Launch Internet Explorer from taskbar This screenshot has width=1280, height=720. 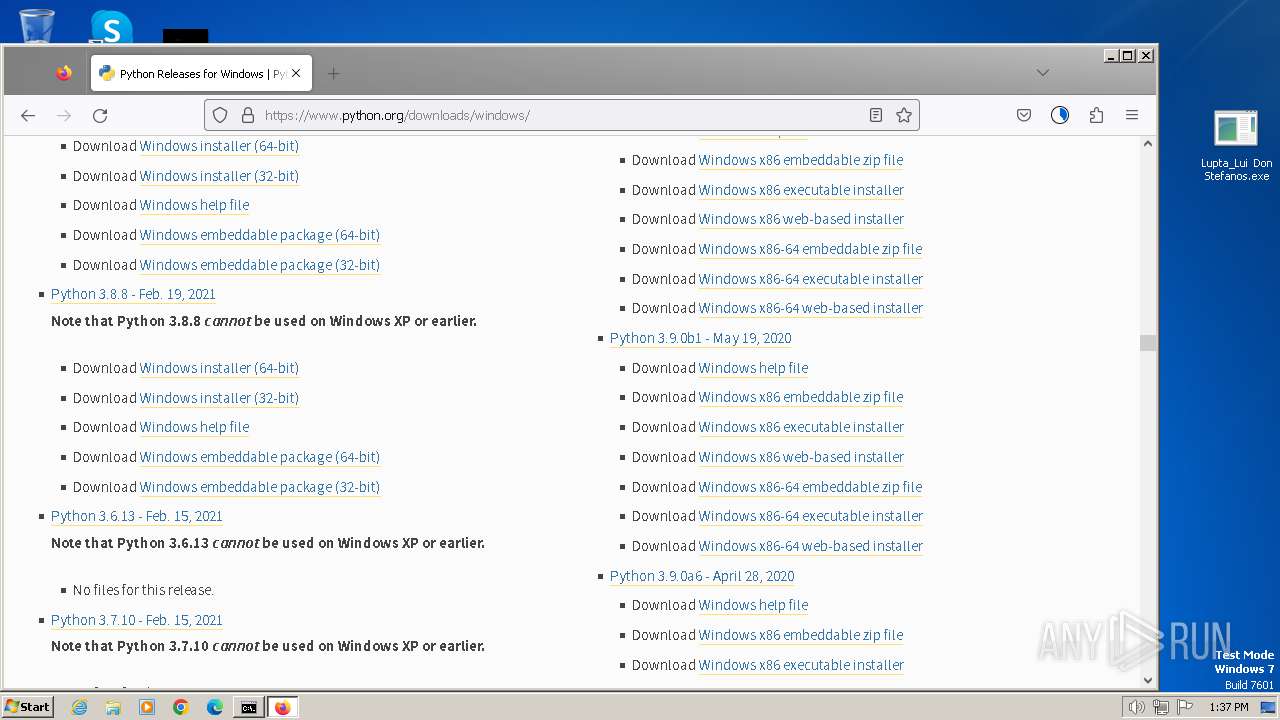point(79,707)
